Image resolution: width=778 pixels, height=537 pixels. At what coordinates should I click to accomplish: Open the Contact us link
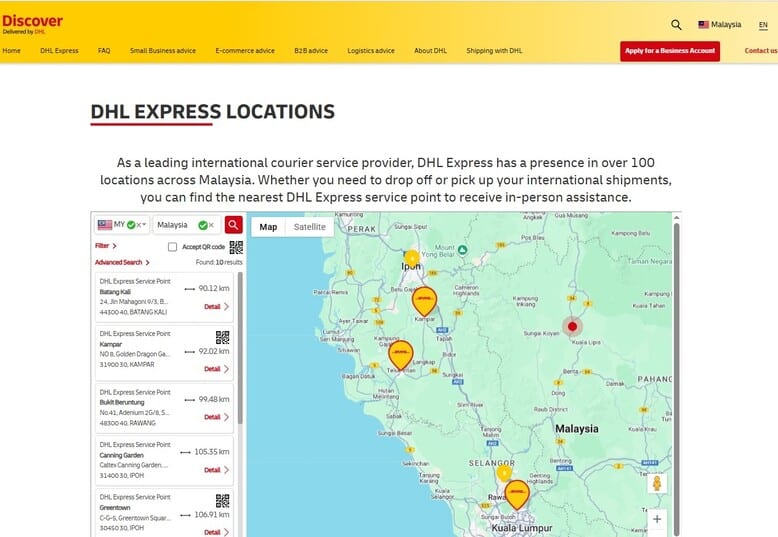761,51
